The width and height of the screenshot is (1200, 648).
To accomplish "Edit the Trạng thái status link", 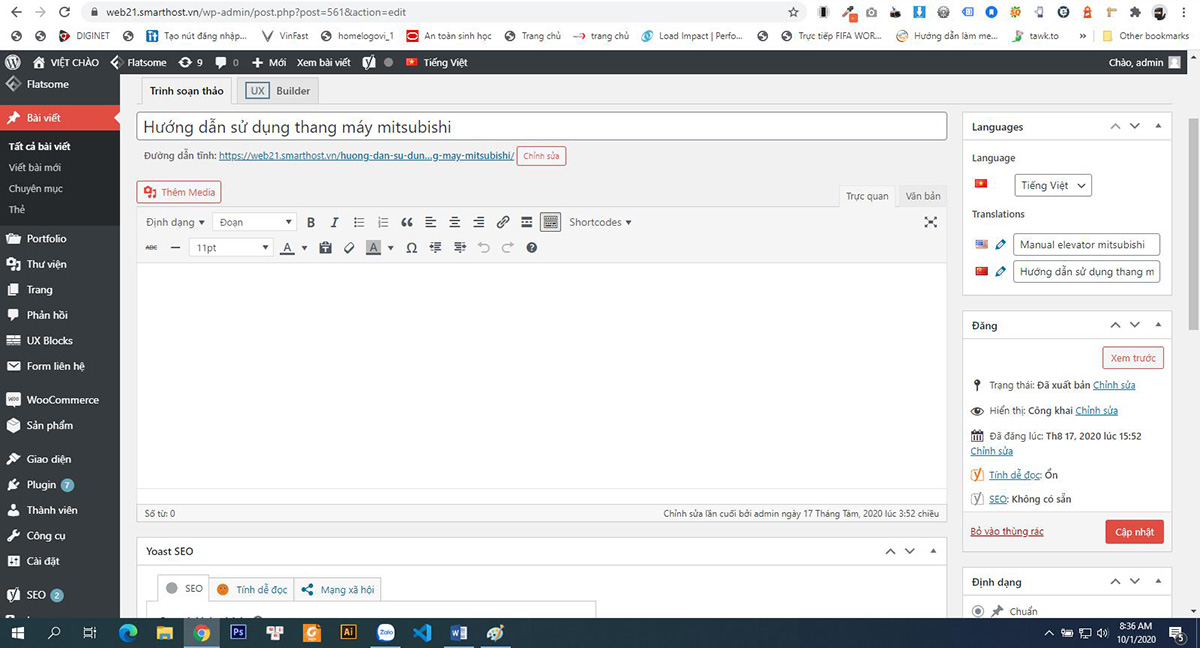I will pos(1114,385).
